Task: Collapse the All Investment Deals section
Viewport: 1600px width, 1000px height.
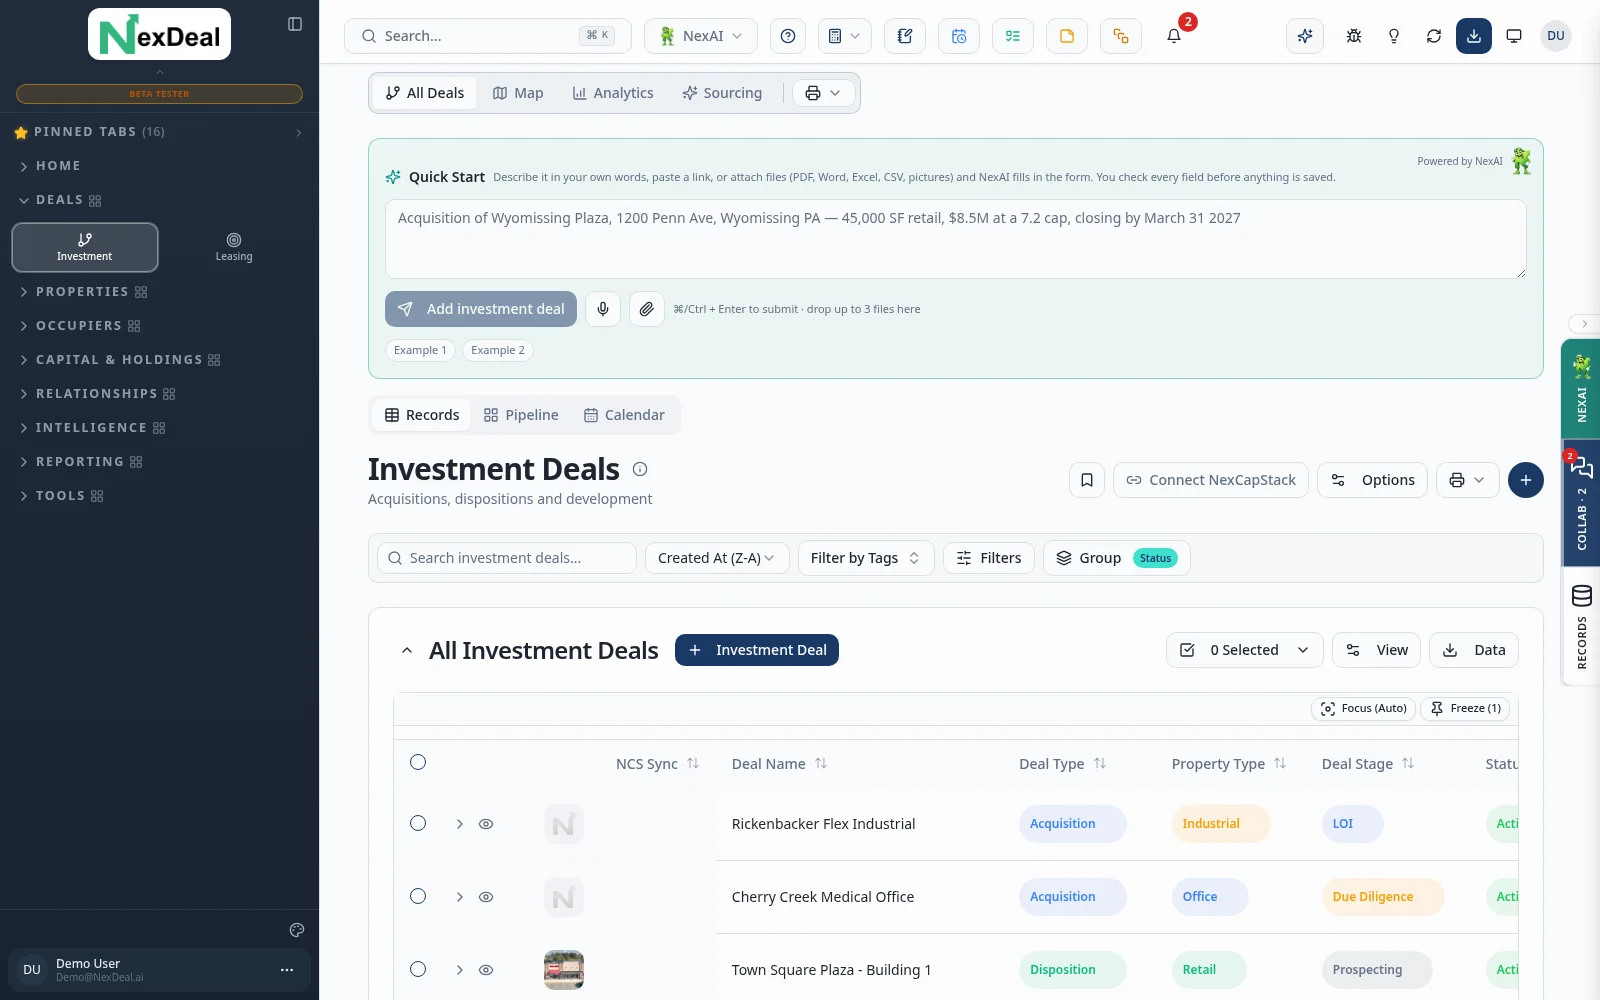Action: point(407,651)
